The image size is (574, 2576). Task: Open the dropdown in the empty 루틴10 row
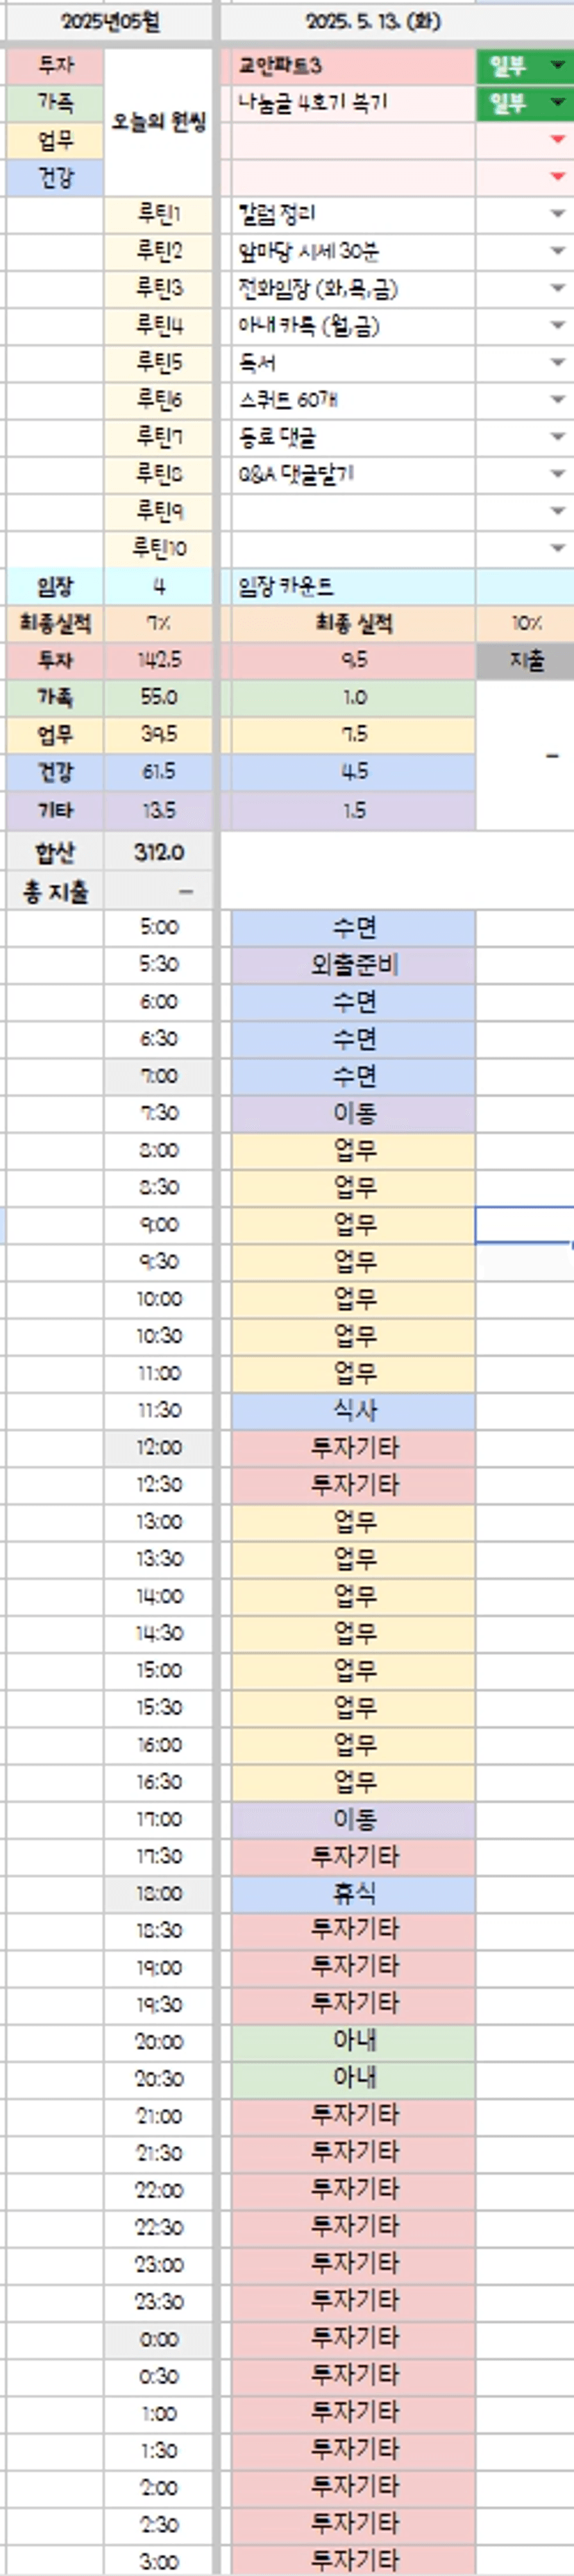click(558, 548)
